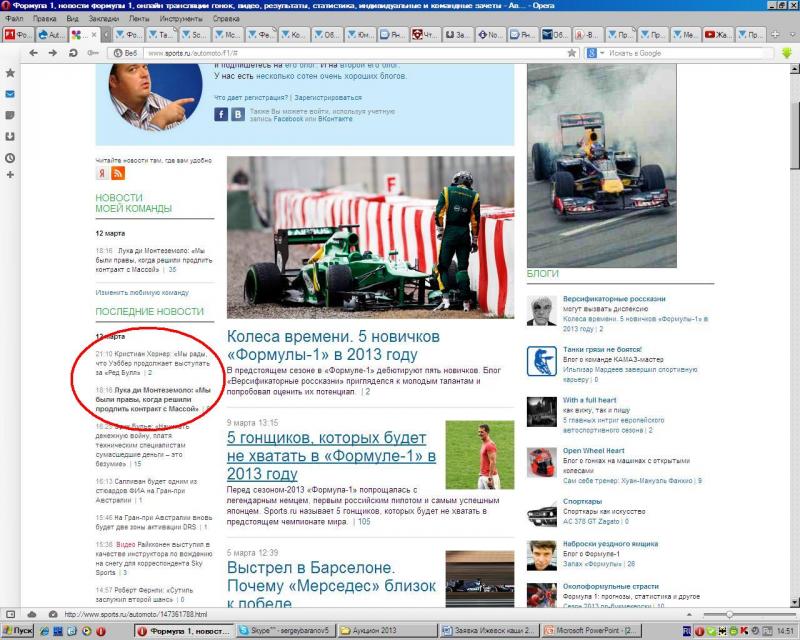Open Opera Turbo icon in status bar
Screen dimensions: 800x640
pos(53,614)
